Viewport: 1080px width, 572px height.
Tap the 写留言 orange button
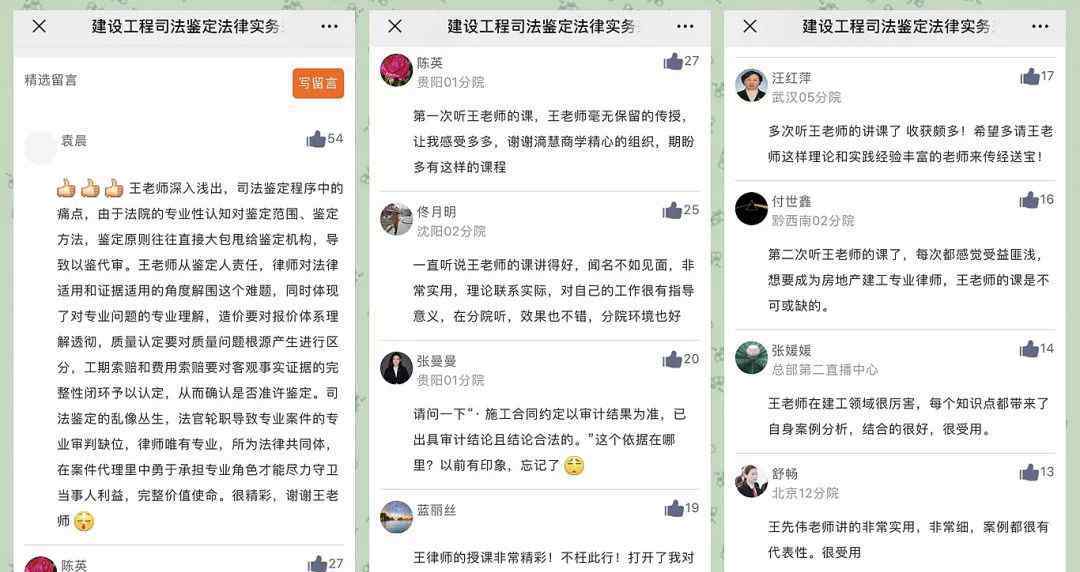click(x=318, y=83)
